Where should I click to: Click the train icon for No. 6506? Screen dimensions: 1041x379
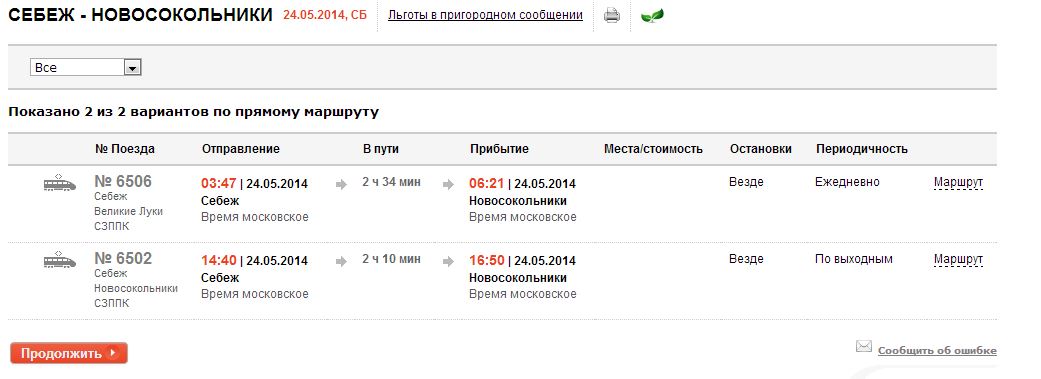point(60,182)
